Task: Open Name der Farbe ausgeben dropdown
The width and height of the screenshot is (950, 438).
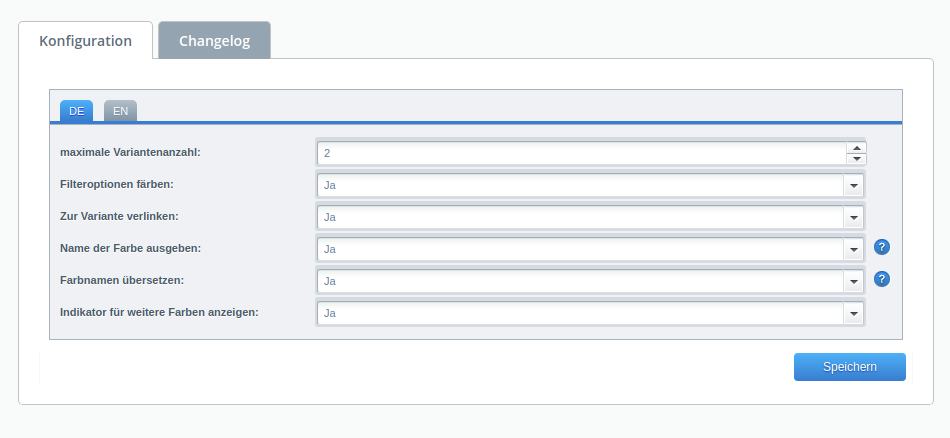Action: [854, 249]
